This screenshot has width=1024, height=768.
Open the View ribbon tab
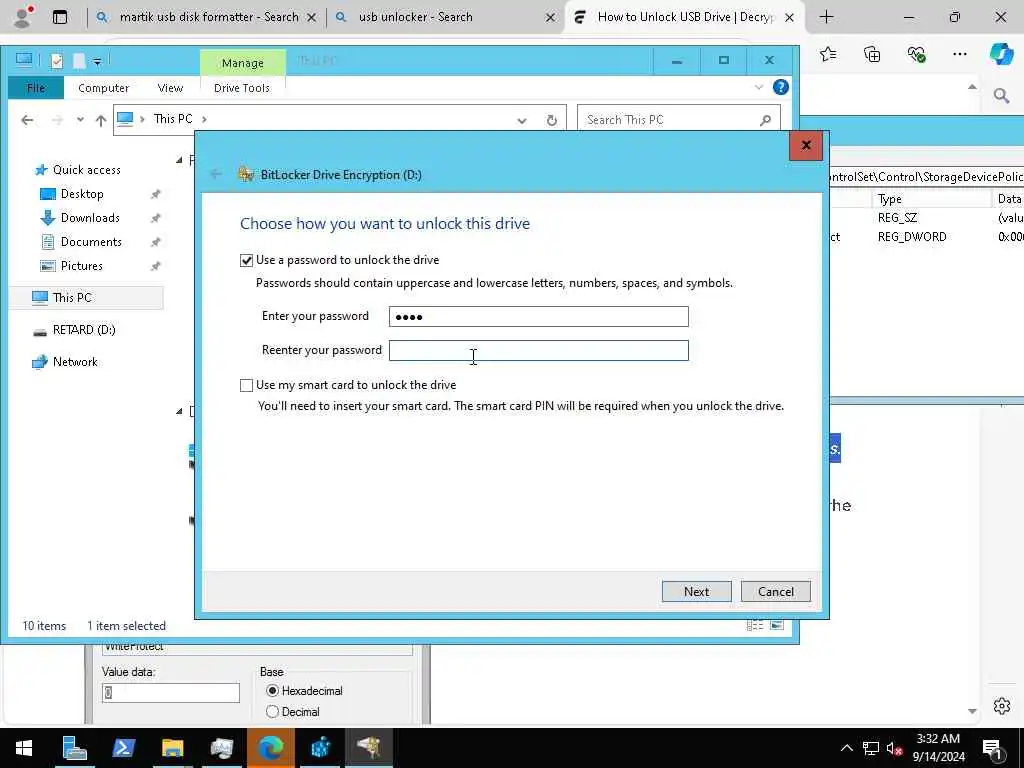click(x=170, y=88)
